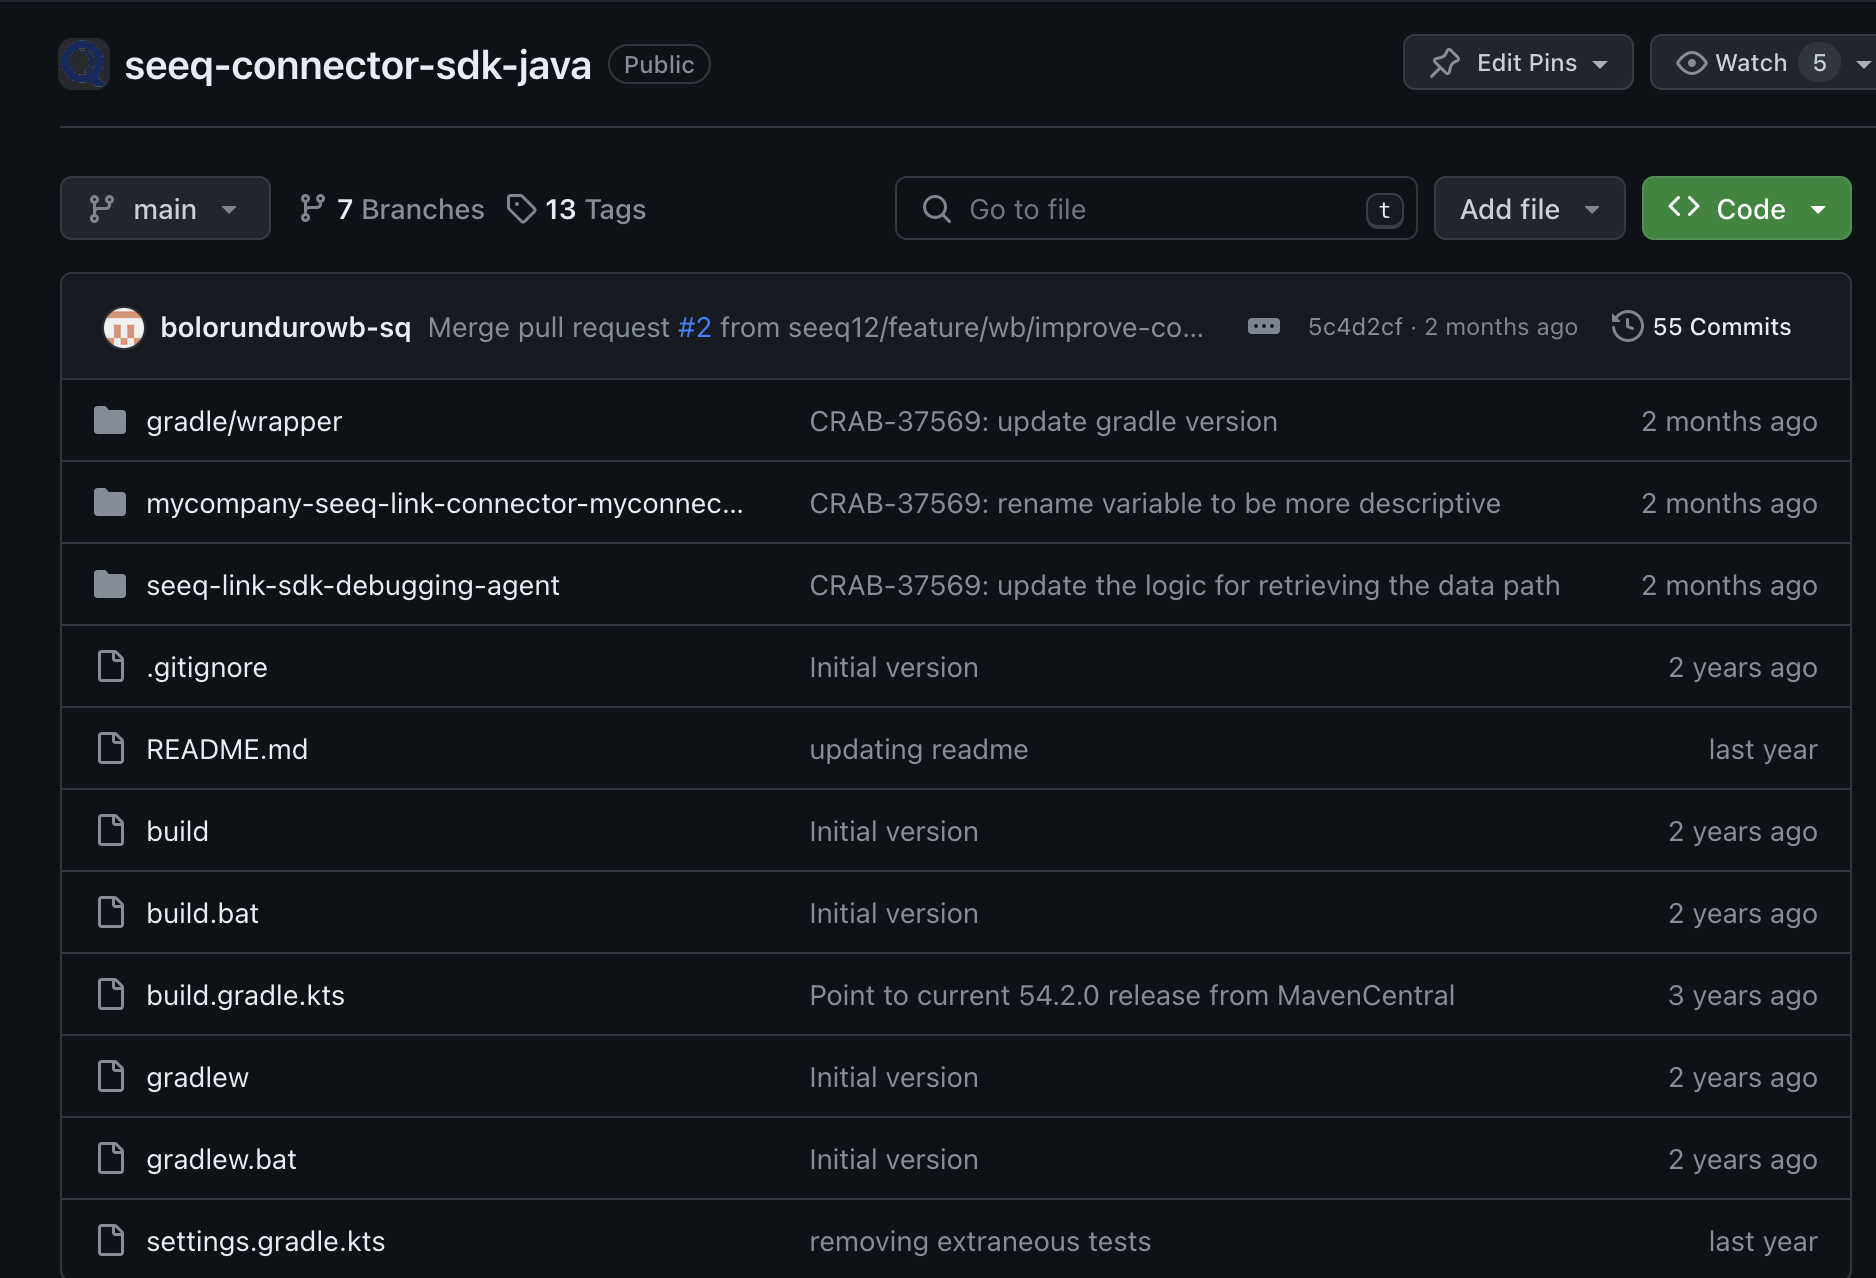The width and height of the screenshot is (1876, 1278).
Task: Open the seeq-connector-sdk-java repository title
Action: pos(357,65)
